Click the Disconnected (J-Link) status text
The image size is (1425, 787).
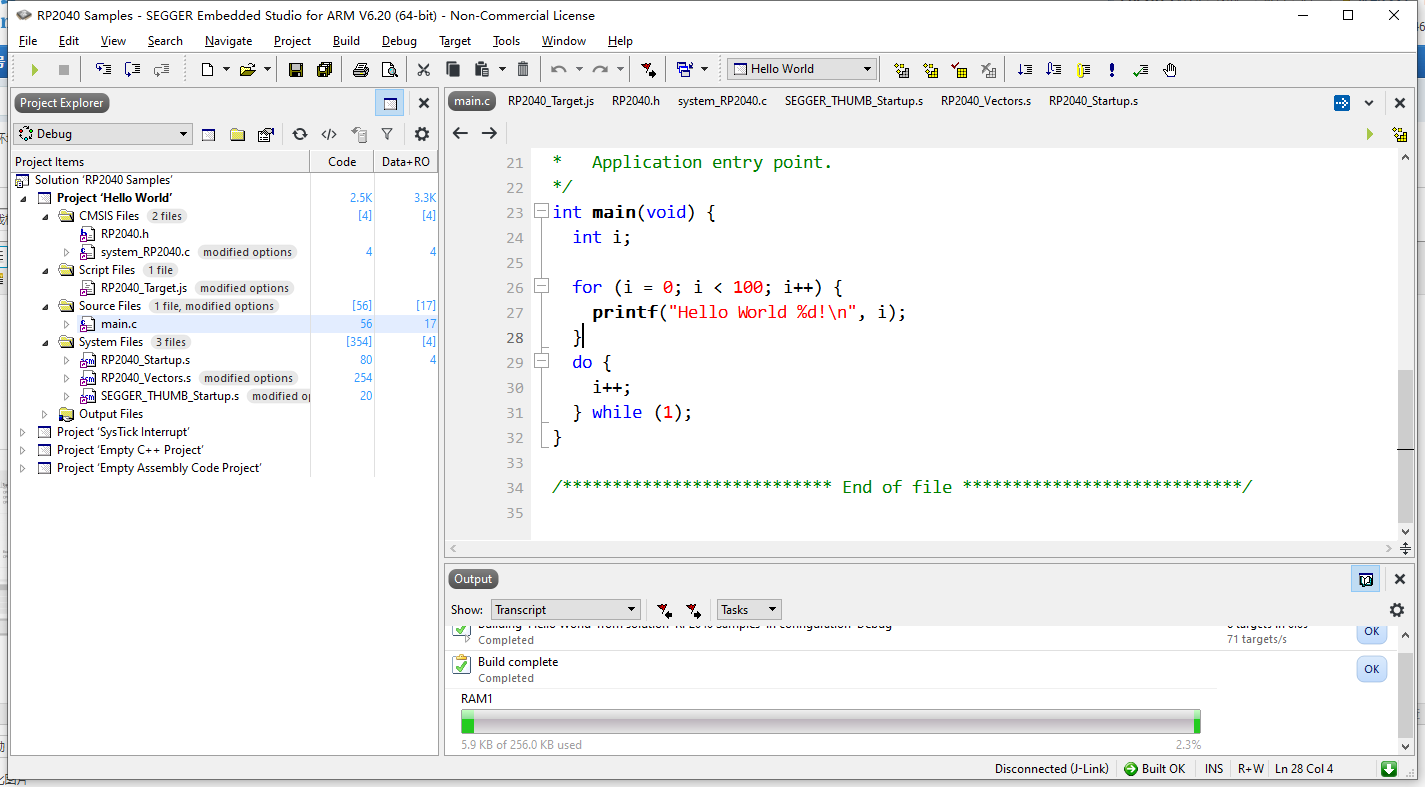pyautogui.click(x=1051, y=769)
